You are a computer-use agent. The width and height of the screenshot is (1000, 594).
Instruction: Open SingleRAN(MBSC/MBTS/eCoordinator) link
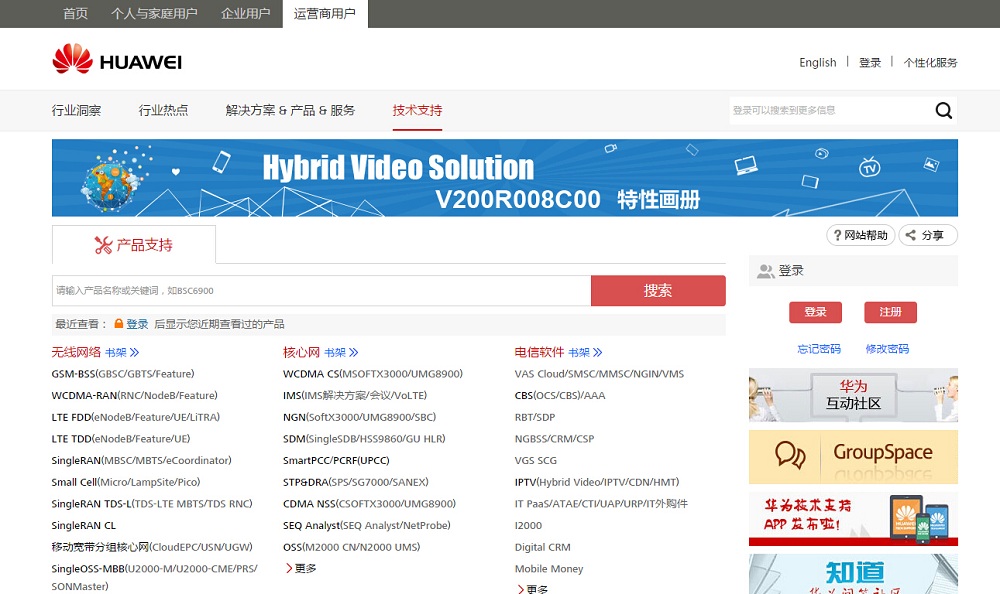coord(142,461)
